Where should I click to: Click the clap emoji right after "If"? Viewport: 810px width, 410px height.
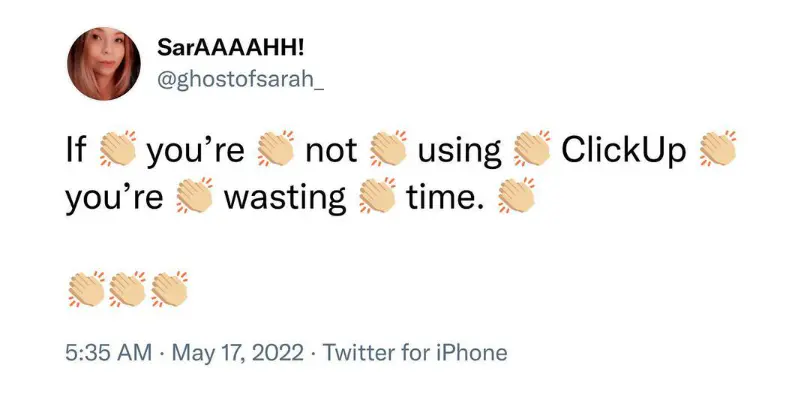(118, 151)
